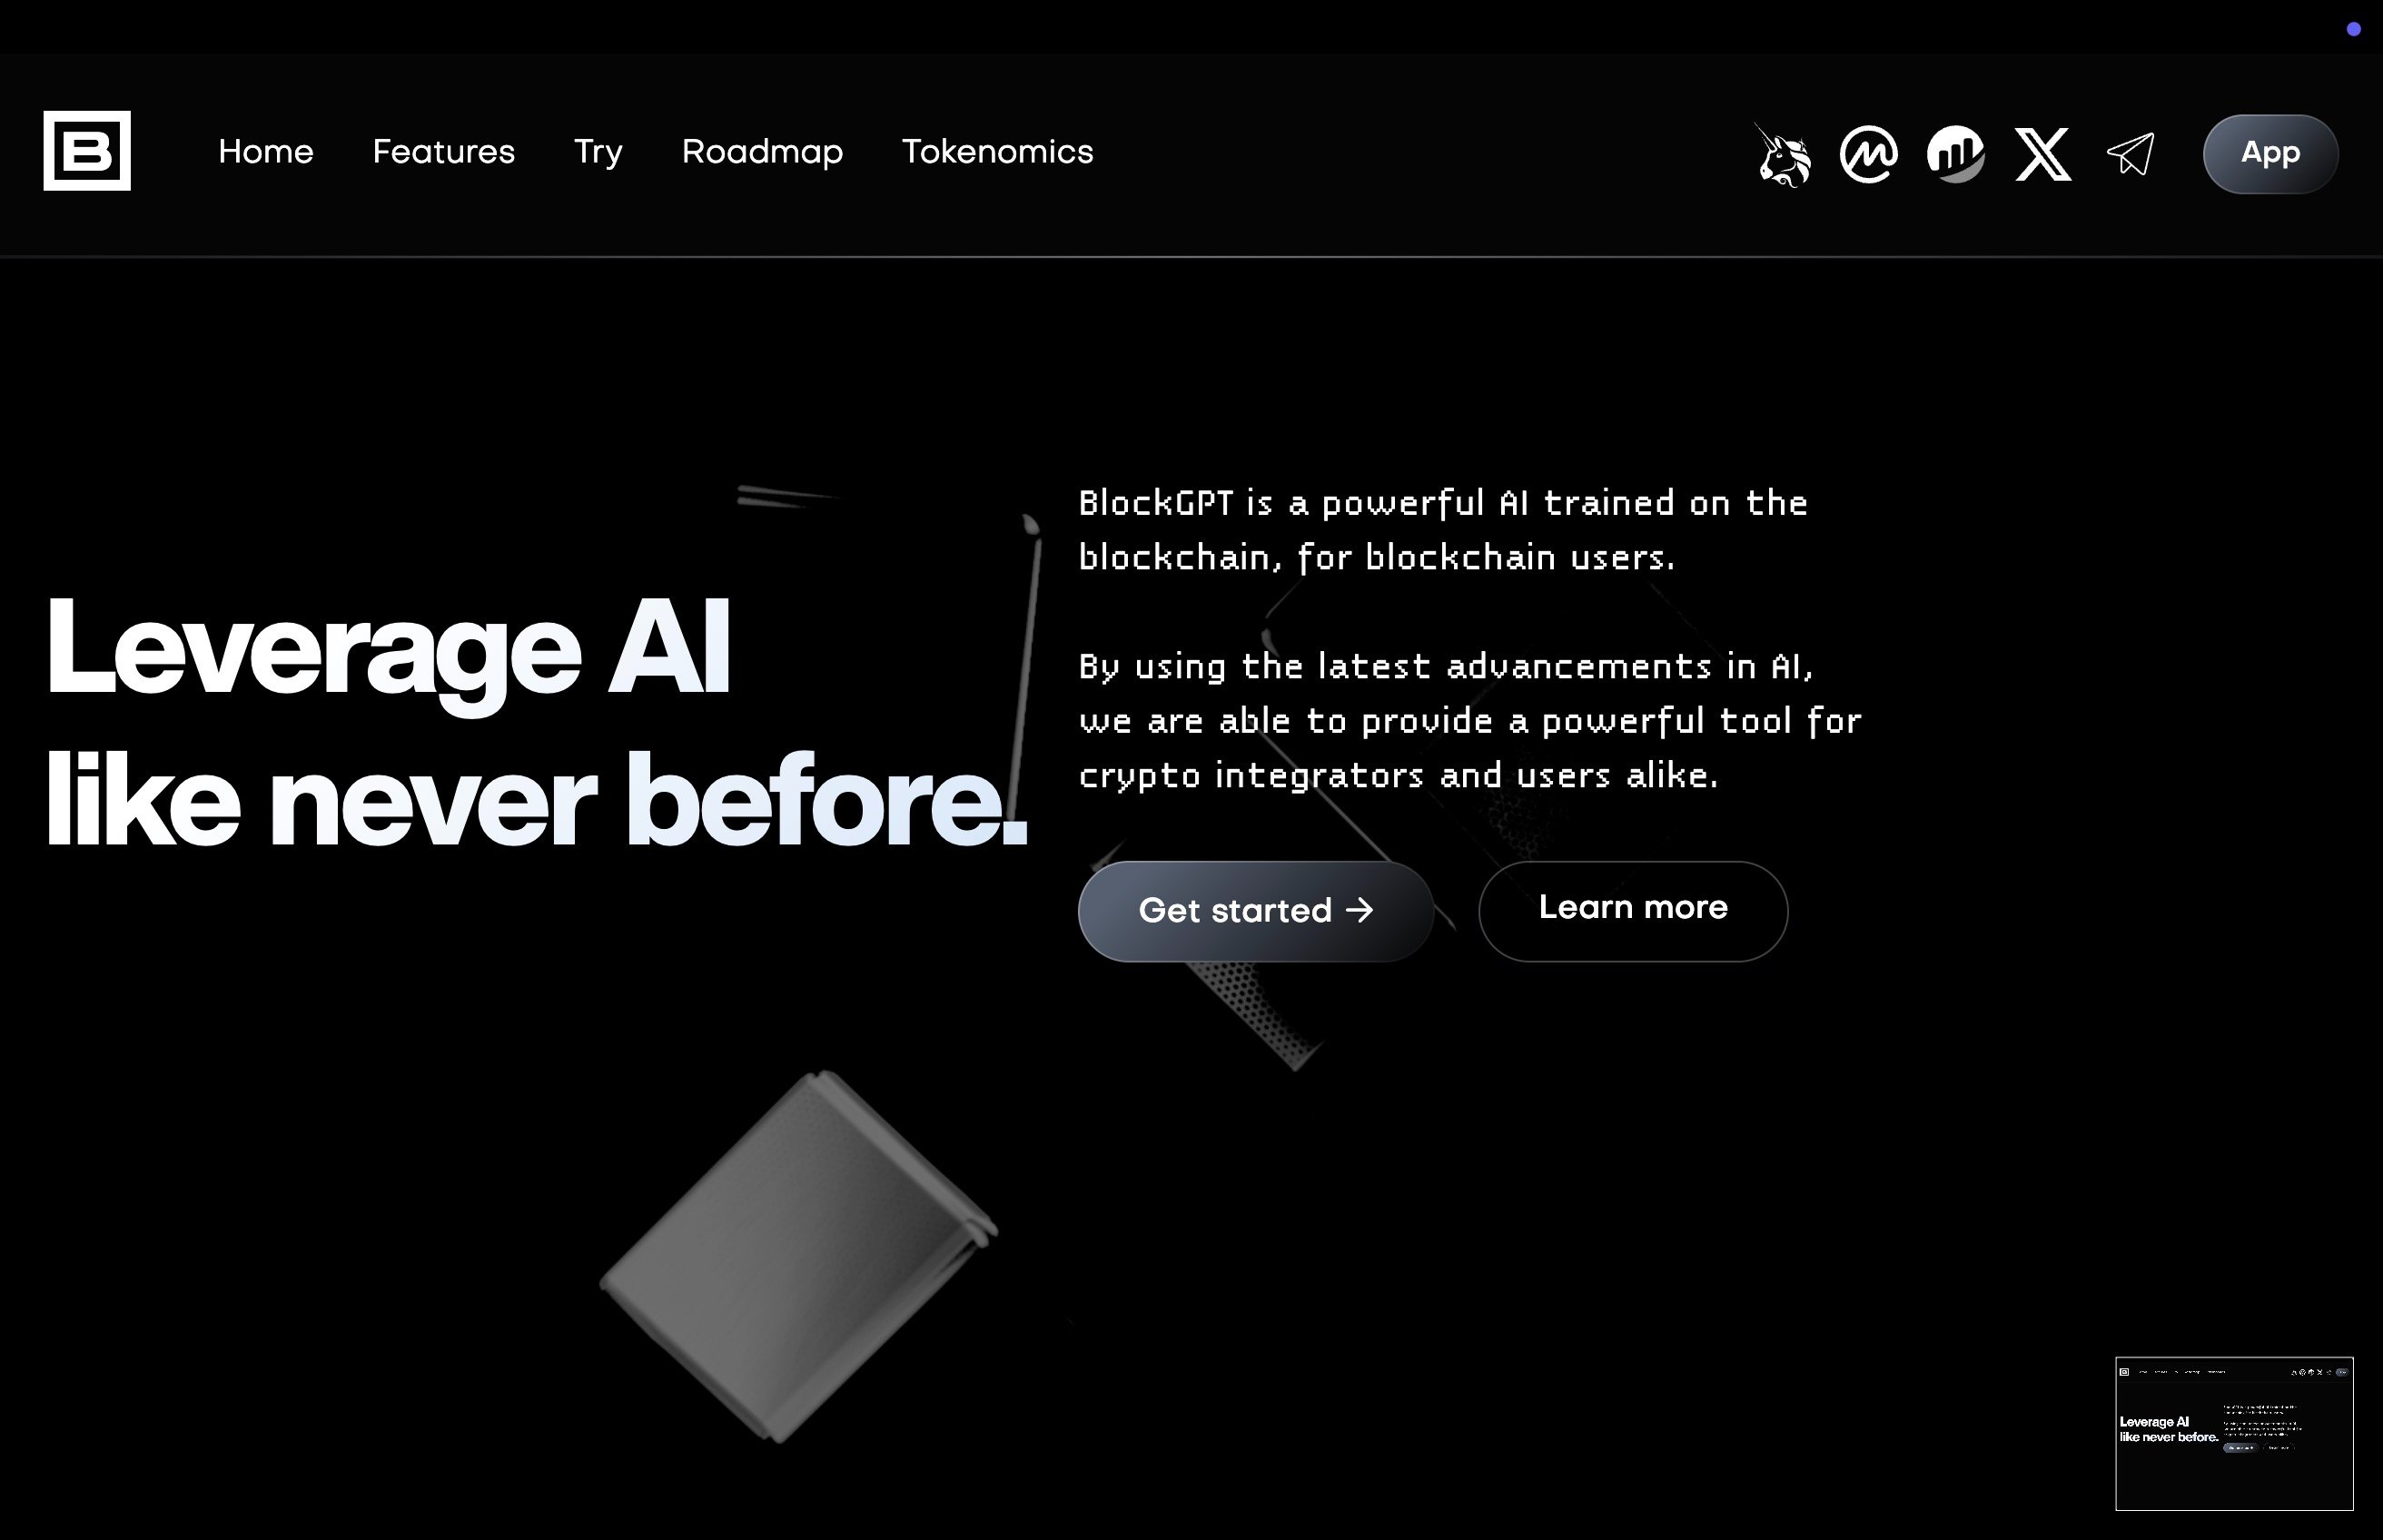Image resolution: width=2383 pixels, height=1540 pixels.
Task: Select the Features navigation menu item
Action: pyautogui.click(x=443, y=153)
